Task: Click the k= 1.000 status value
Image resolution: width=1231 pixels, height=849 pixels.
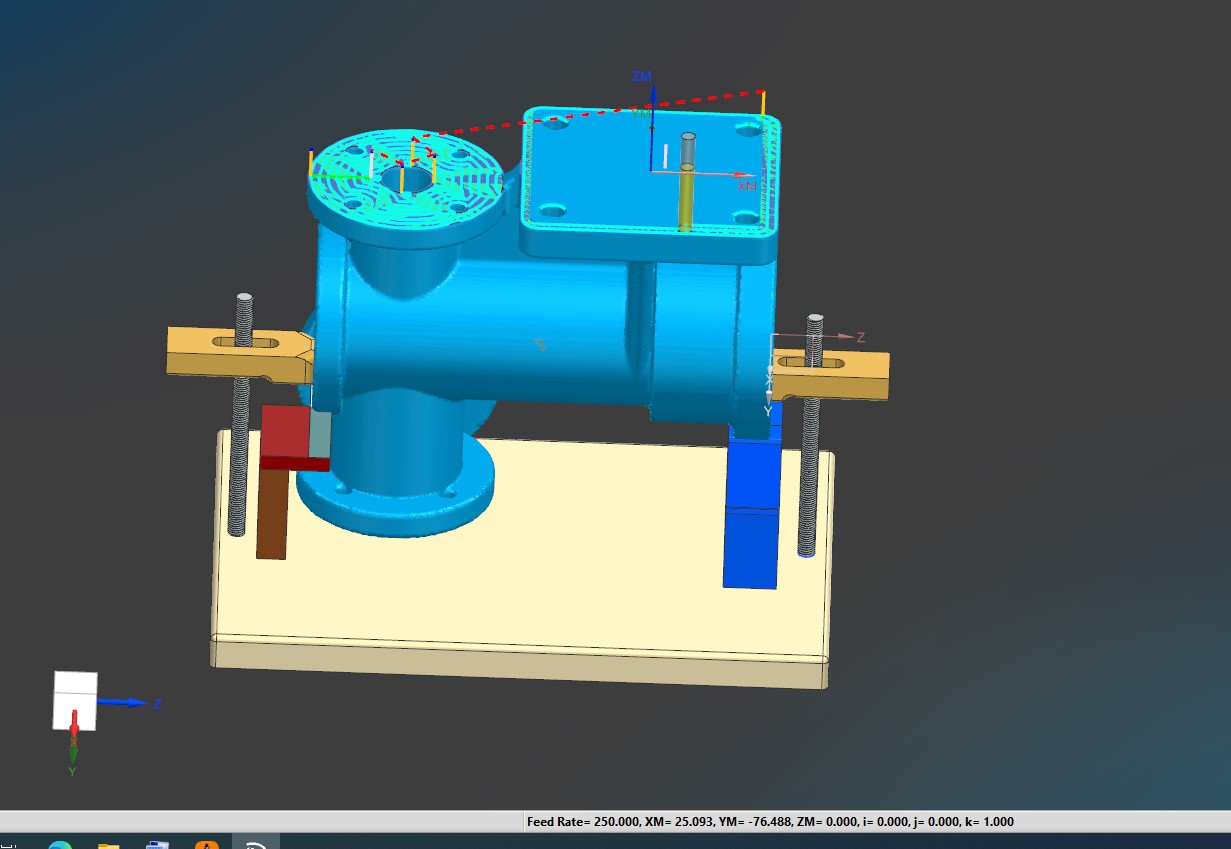Action: (x=988, y=822)
